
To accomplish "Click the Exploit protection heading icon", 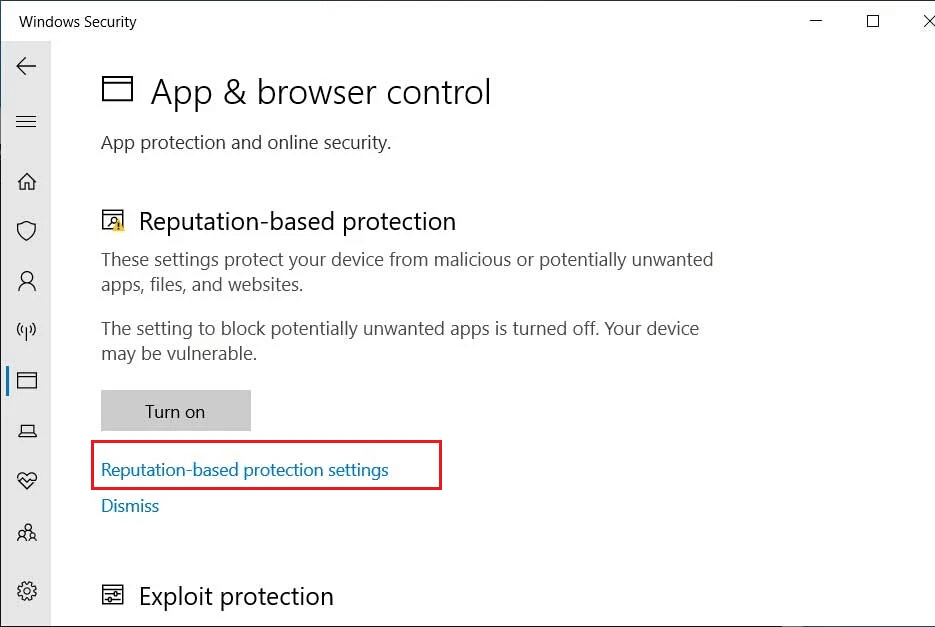I will (113, 596).
